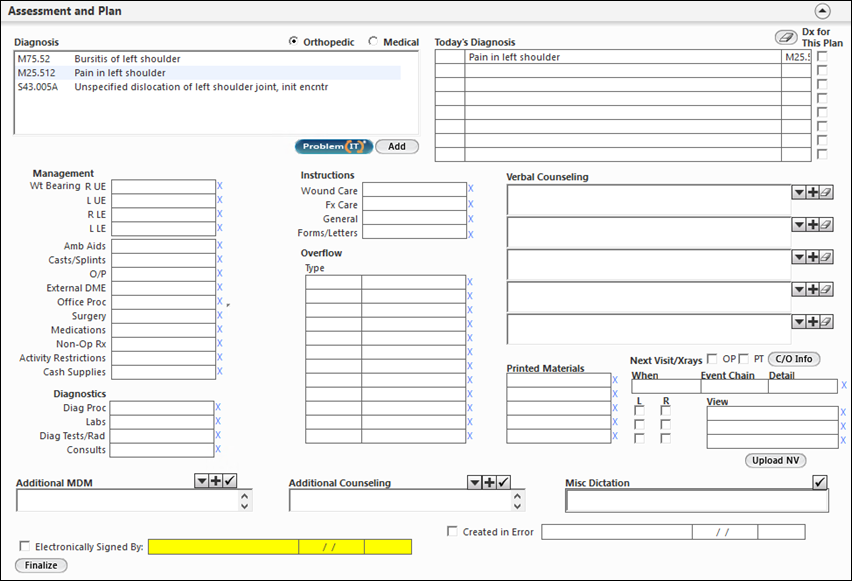Check the first R checkbox
Image resolution: width=852 pixels, height=581 pixels.
click(666, 411)
